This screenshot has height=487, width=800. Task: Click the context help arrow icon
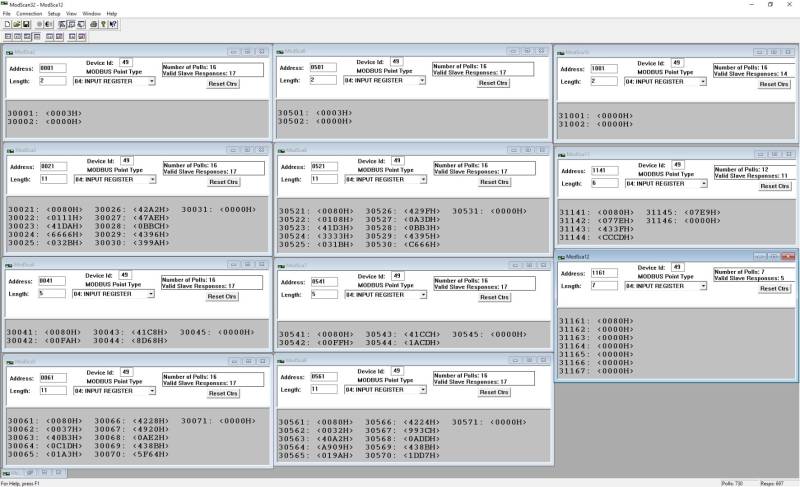tap(113, 23)
